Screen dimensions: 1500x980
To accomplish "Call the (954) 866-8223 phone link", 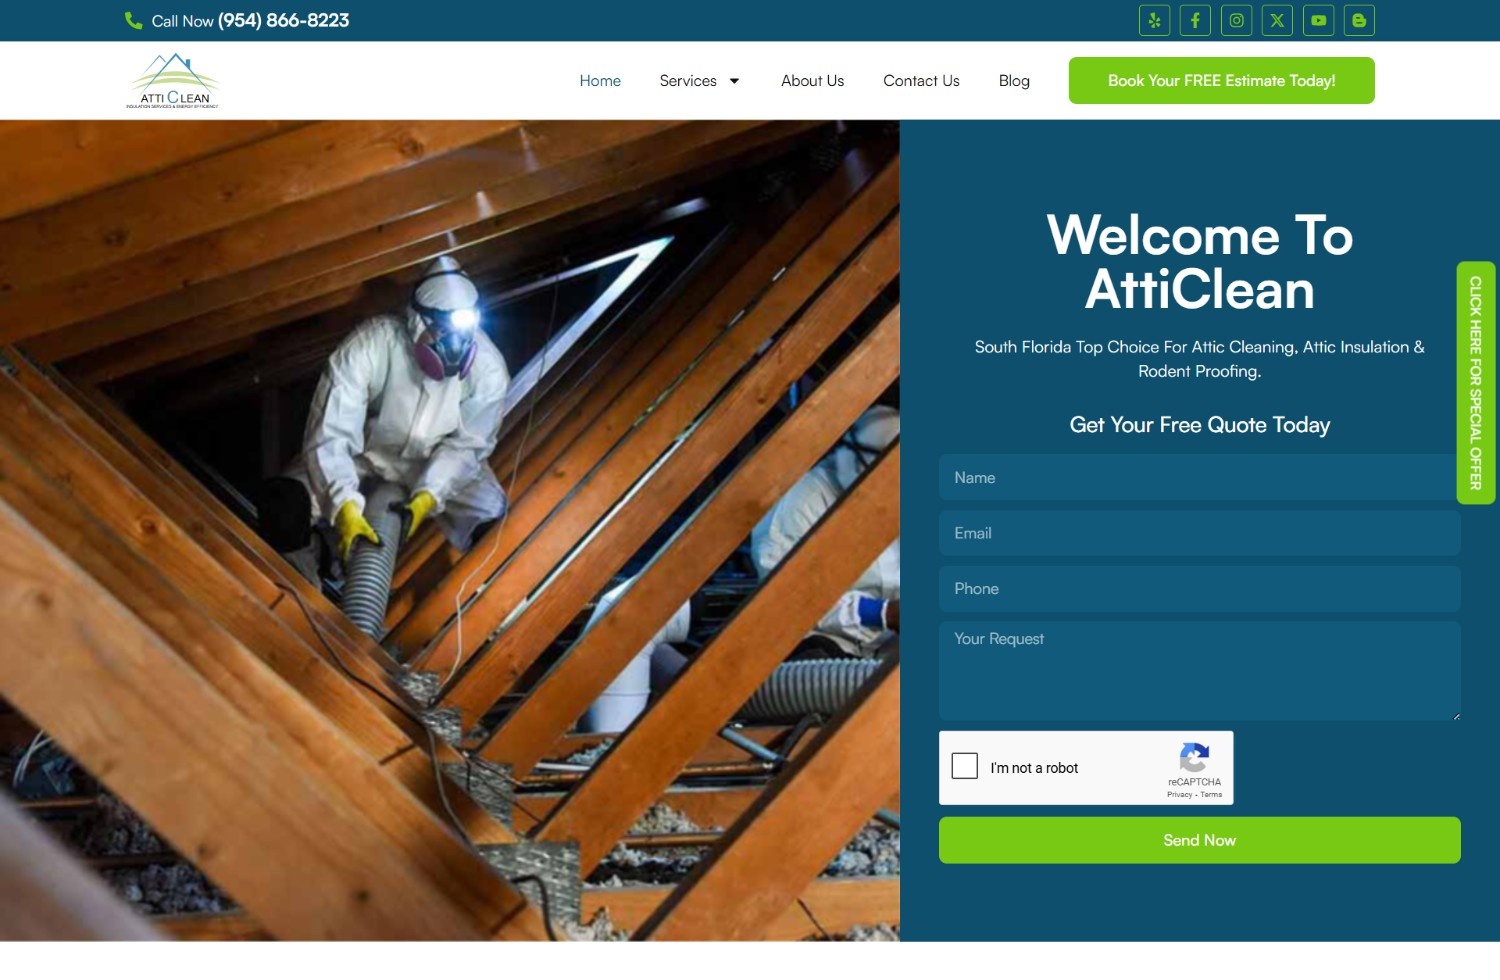I will [x=283, y=21].
